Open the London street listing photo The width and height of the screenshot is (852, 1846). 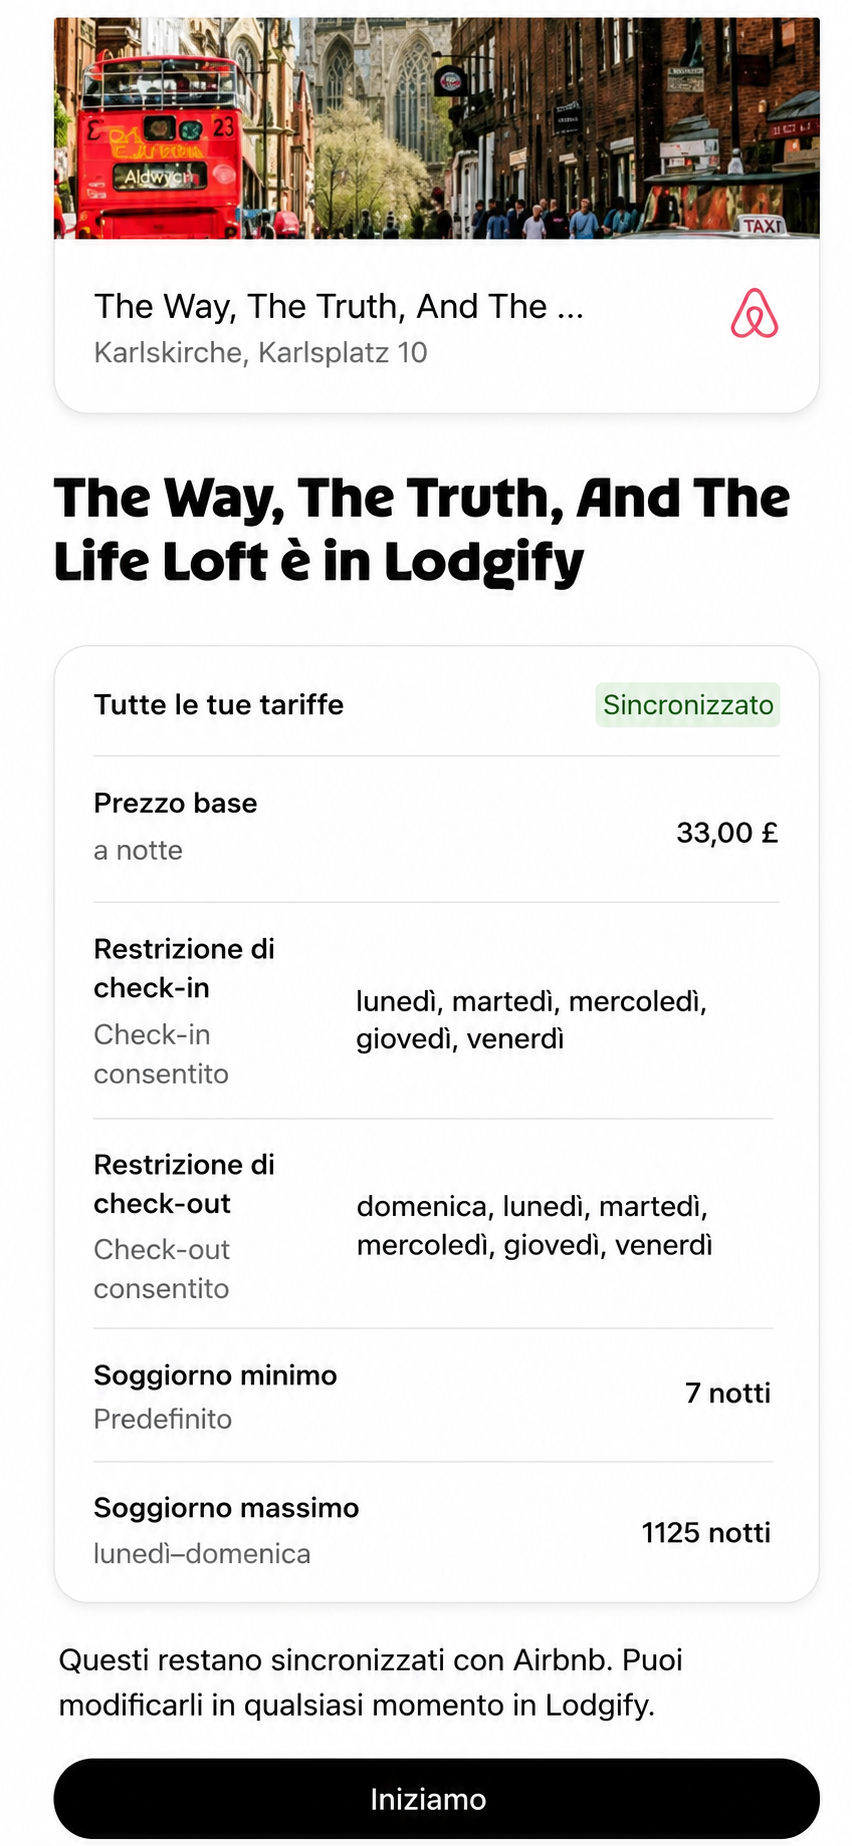click(x=436, y=128)
